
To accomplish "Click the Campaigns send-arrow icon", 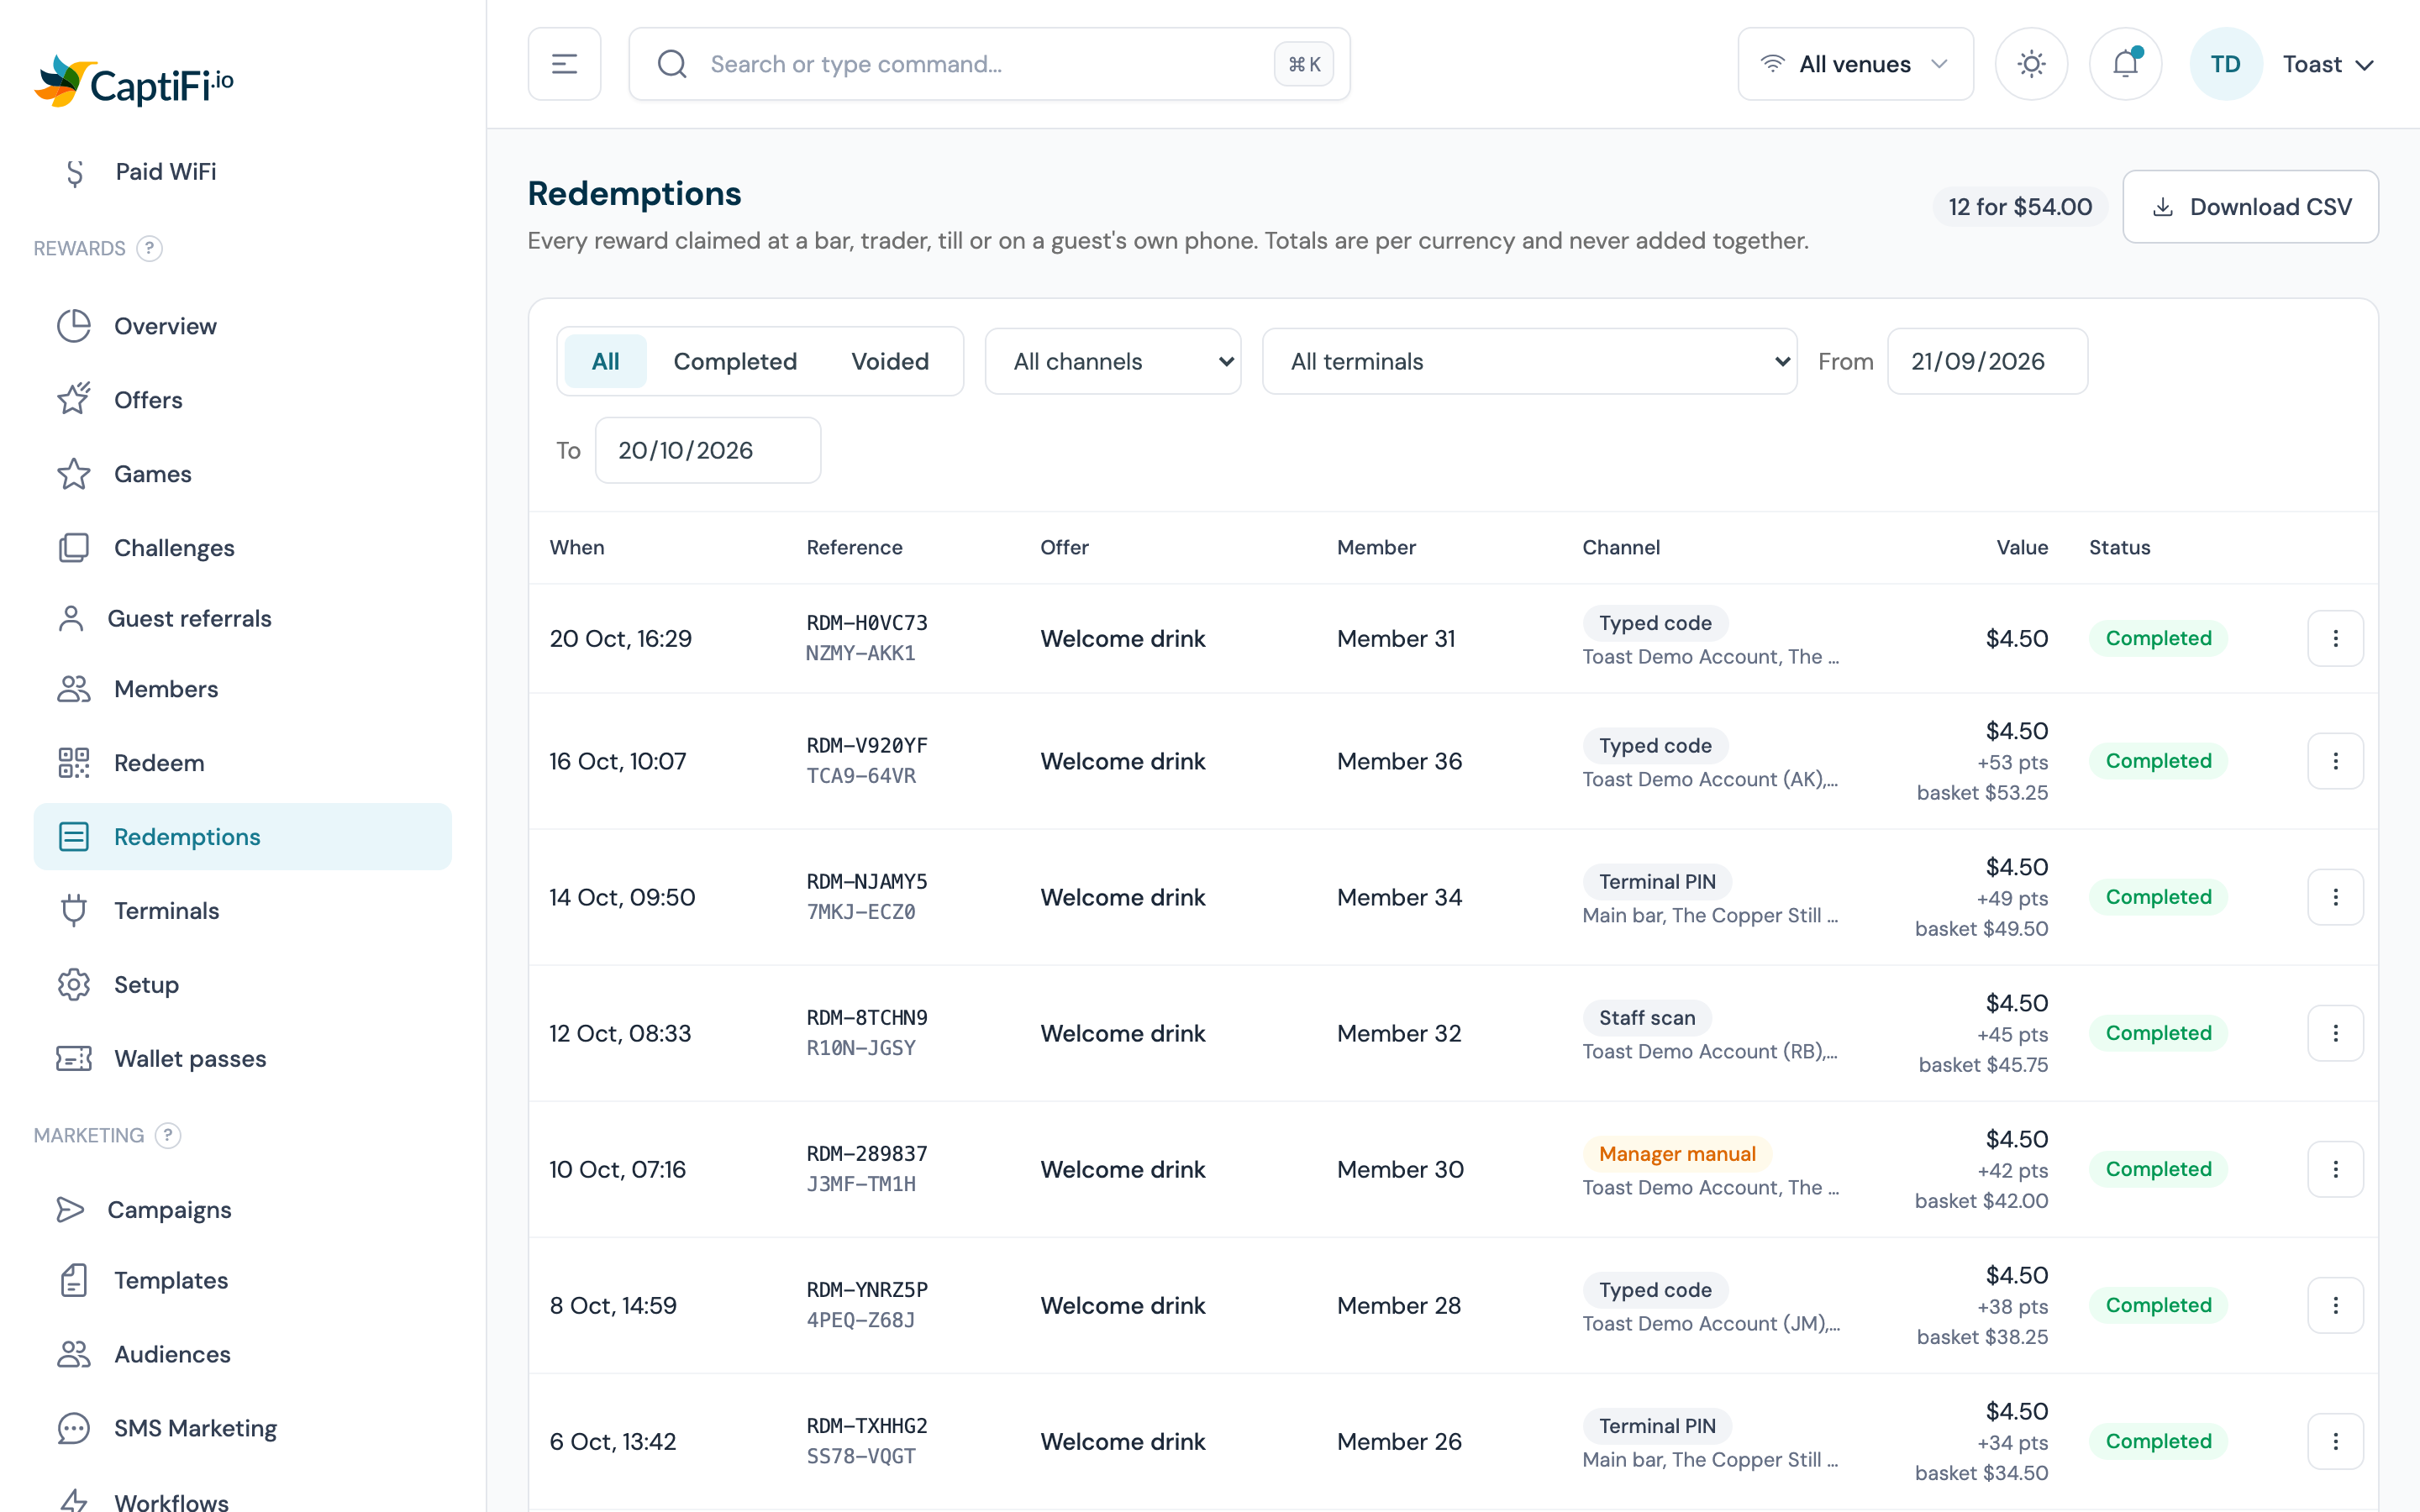I will point(70,1209).
